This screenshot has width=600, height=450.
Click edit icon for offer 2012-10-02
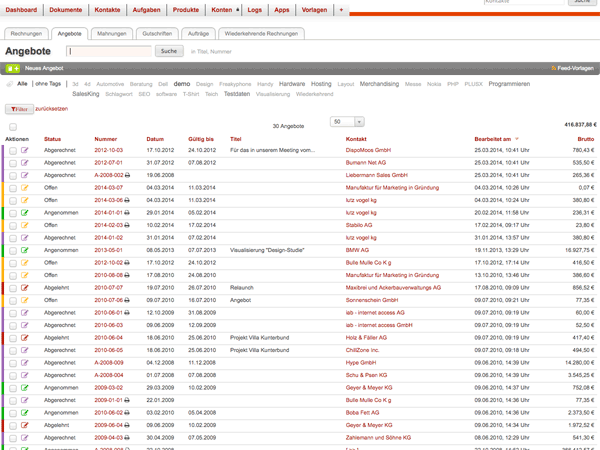(x=24, y=262)
